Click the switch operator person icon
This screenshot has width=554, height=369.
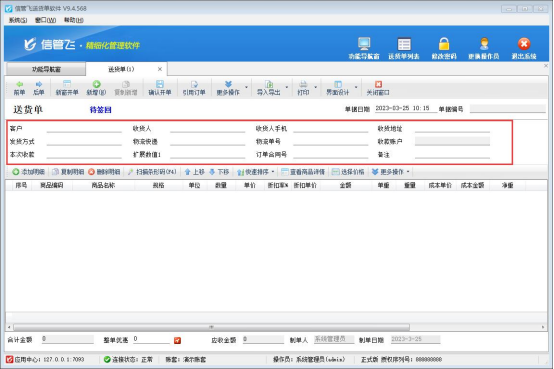pyautogui.click(x=484, y=44)
